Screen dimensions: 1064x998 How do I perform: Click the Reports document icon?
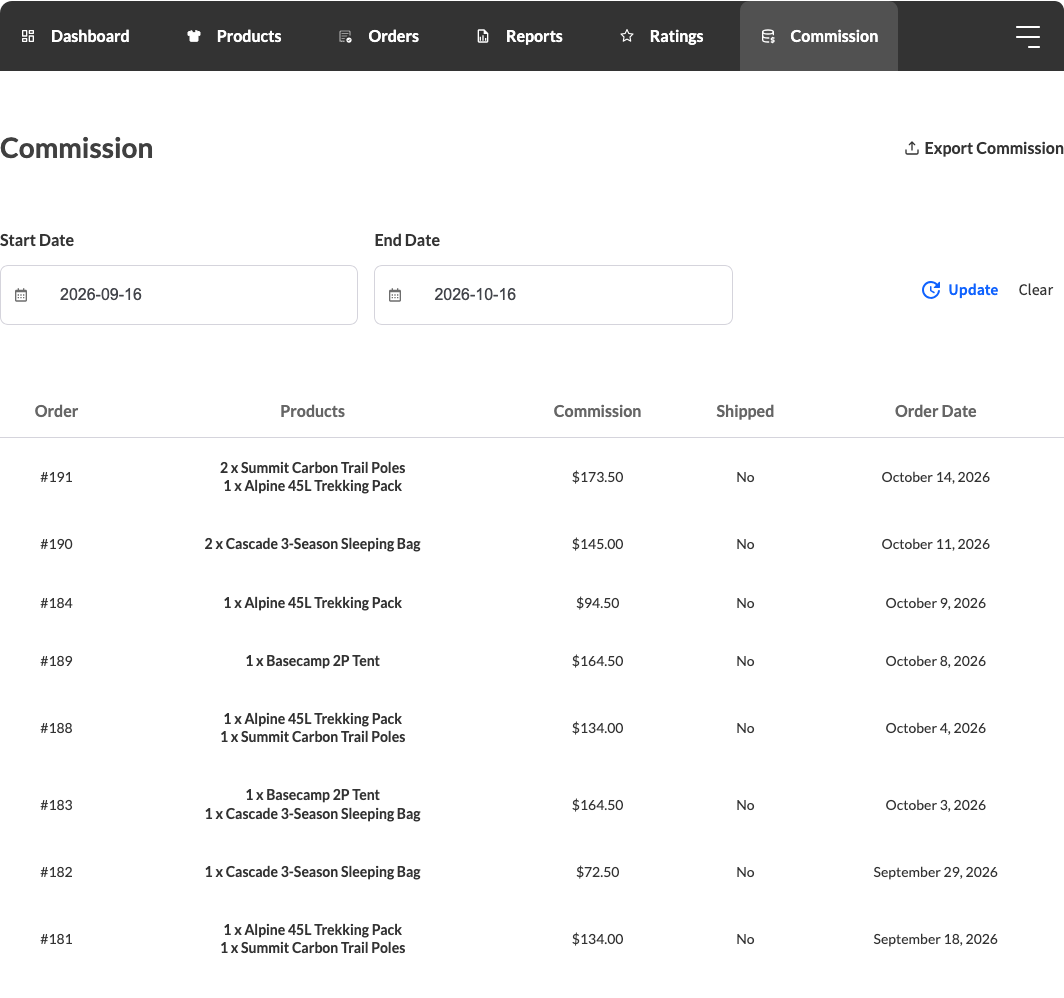(483, 36)
